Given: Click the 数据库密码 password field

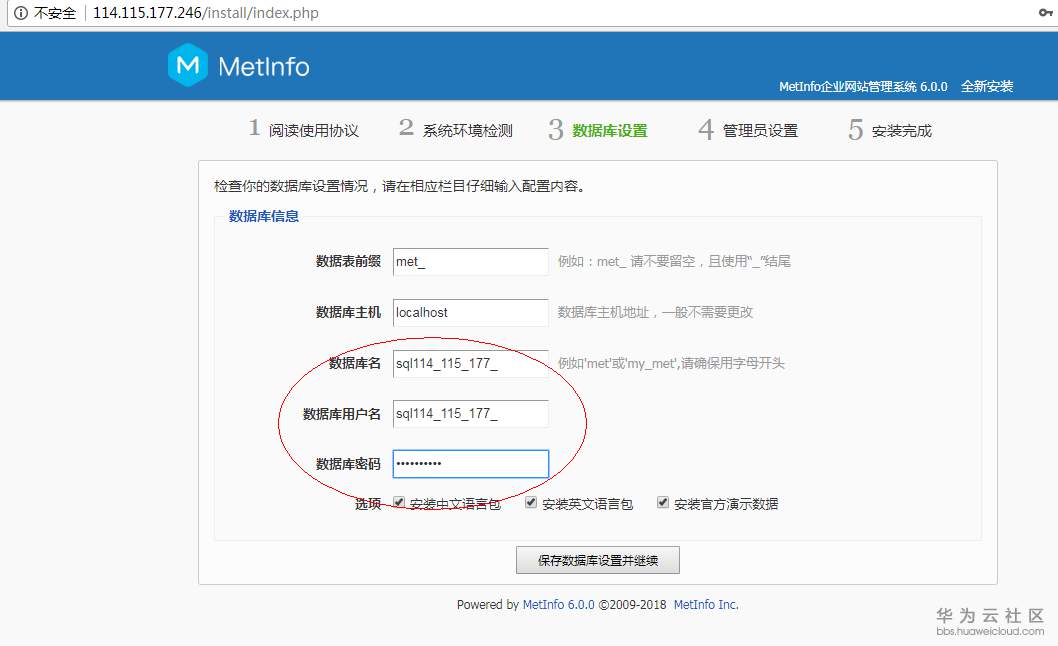Looking at the screenshot, I should pyautogui.click(x=470, y=463).
